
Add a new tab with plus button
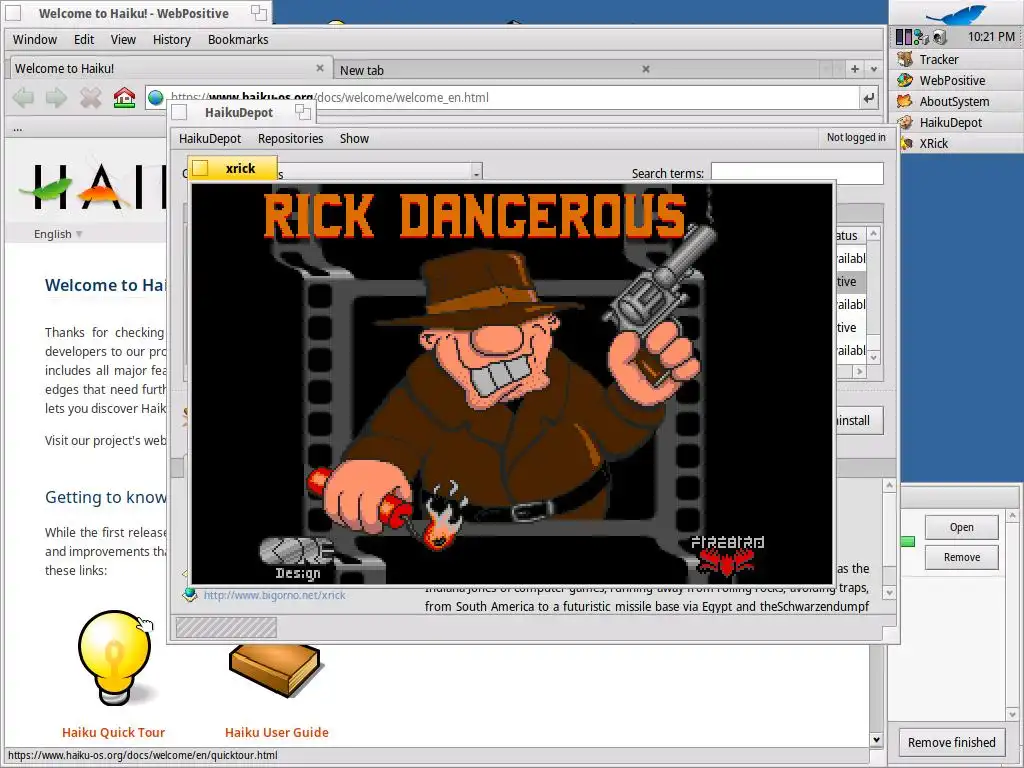854,69
